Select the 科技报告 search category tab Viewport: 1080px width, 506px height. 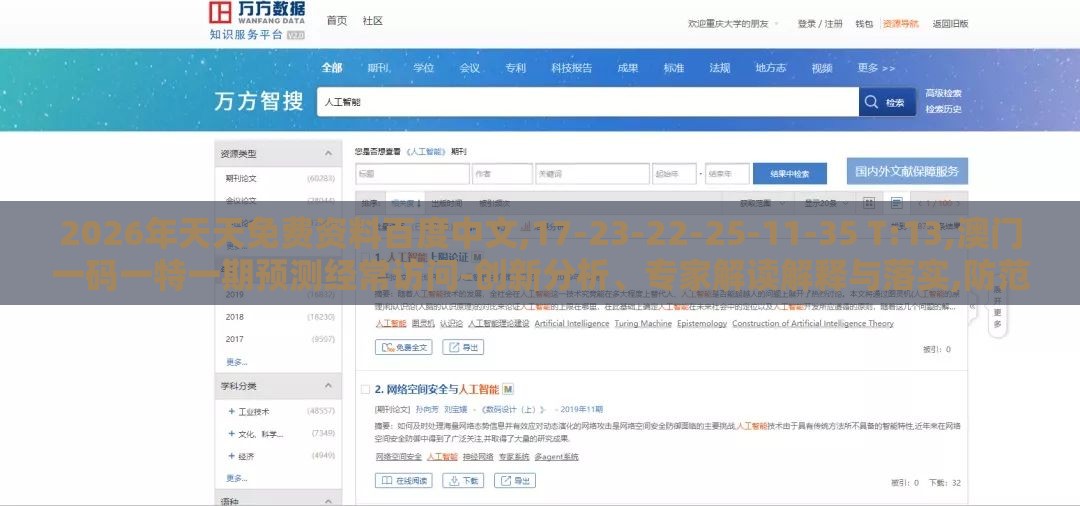pyautogui.click(x=572, y=68)
